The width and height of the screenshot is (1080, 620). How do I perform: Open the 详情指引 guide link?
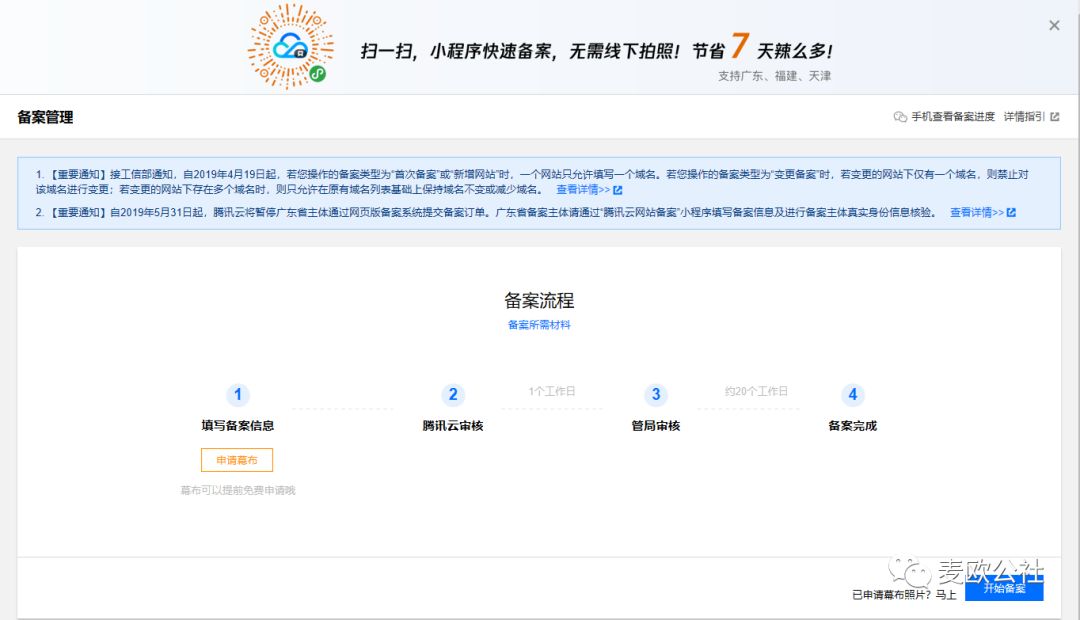1024,117
